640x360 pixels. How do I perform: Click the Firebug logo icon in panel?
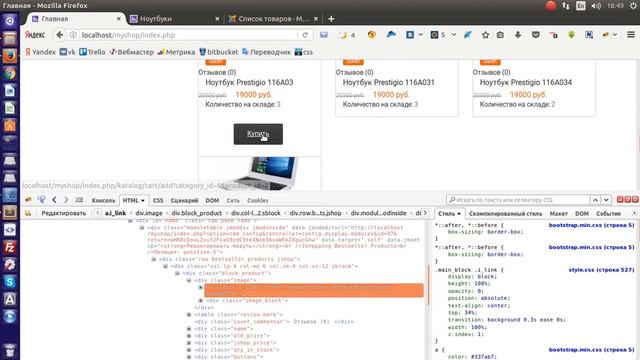tap(28, 200)
